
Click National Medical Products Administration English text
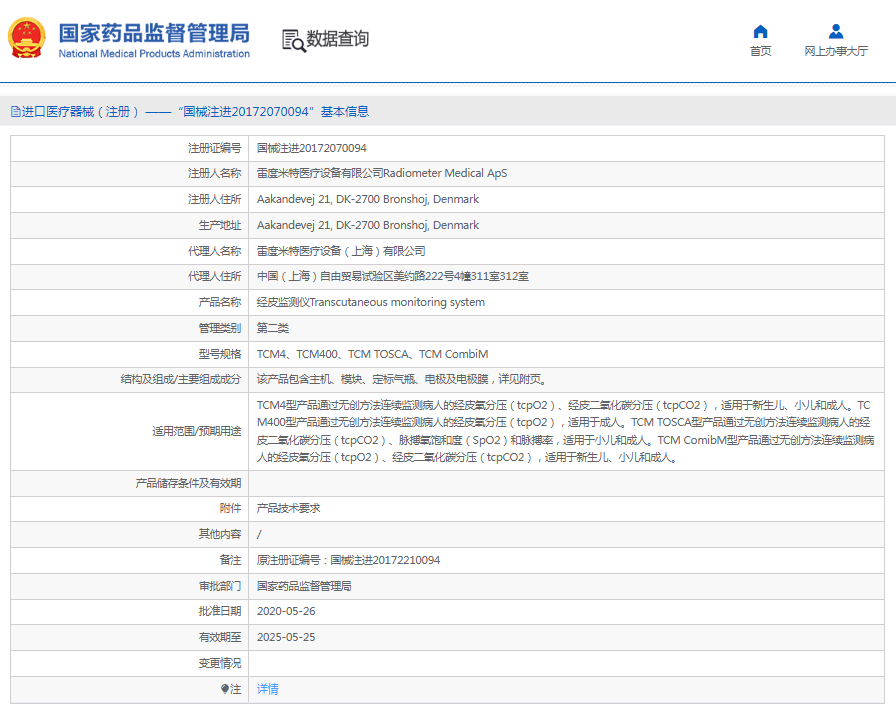pos(153,54)
